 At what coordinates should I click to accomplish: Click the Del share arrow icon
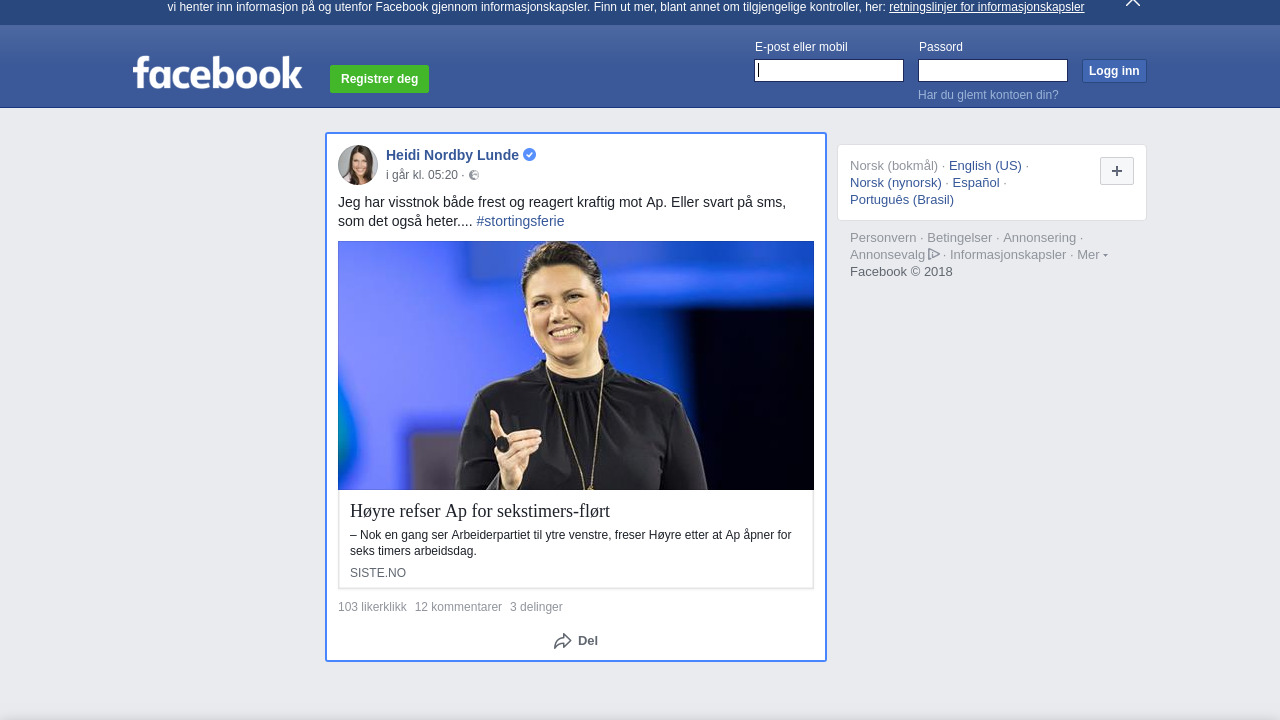click(x=563, y=641)
